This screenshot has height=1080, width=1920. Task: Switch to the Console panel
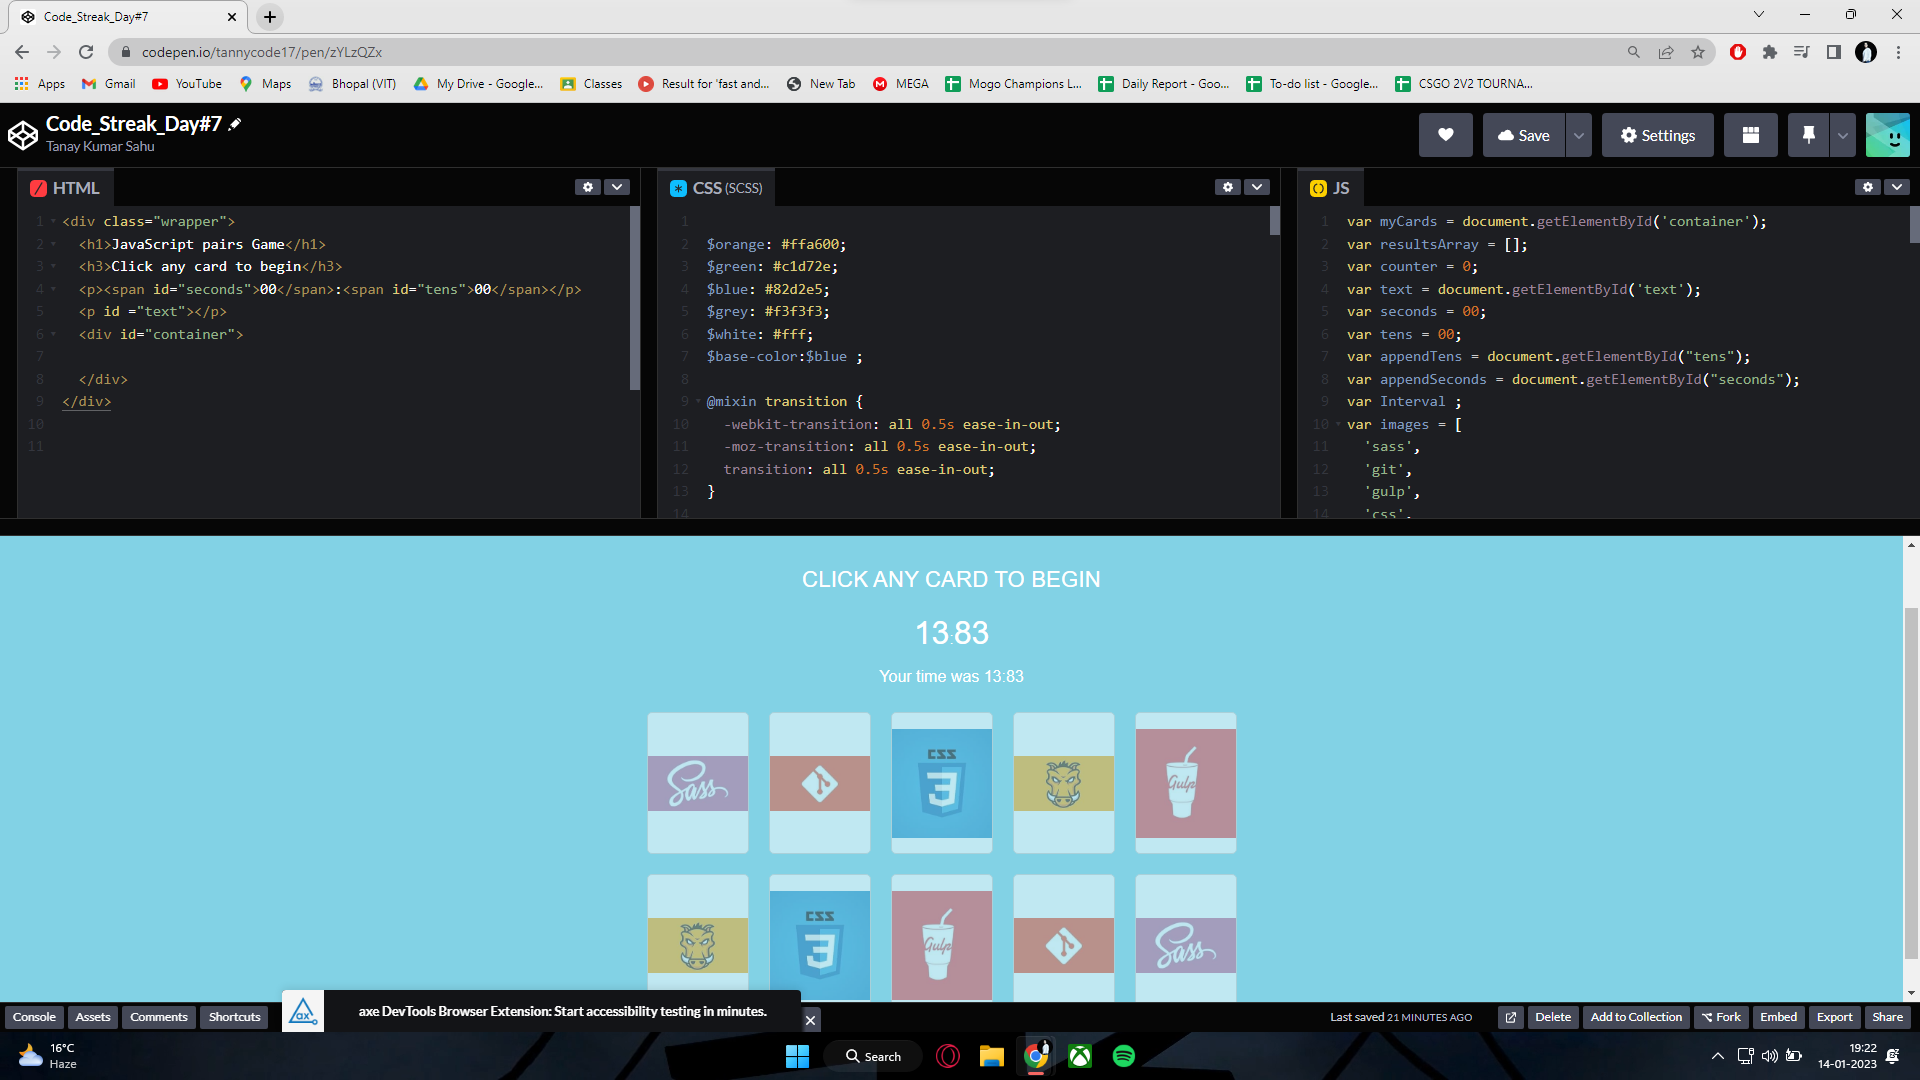34,1016
